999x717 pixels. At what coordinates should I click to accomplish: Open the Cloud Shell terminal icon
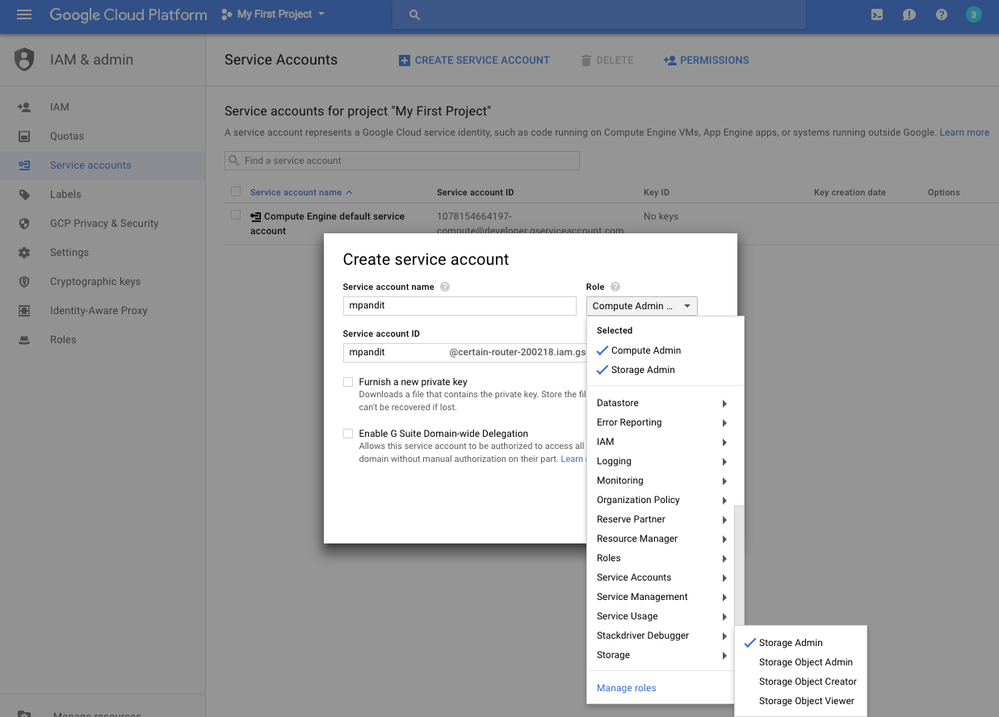click(876, 14)
